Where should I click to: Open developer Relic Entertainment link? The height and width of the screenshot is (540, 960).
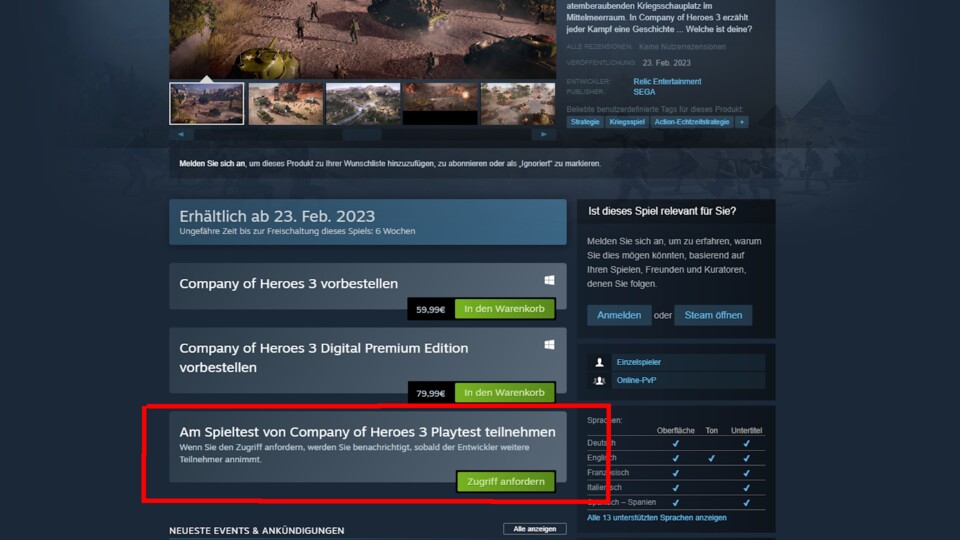click(x=667, y=81)
